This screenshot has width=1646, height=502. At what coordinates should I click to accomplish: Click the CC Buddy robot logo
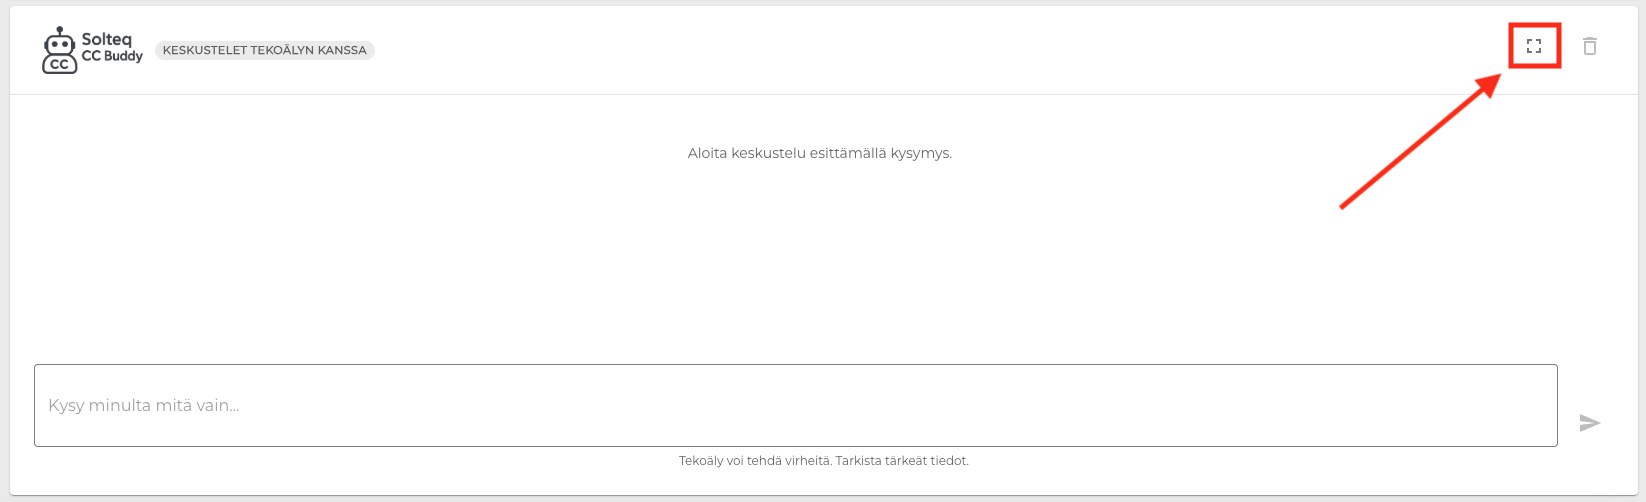[60, 50]
